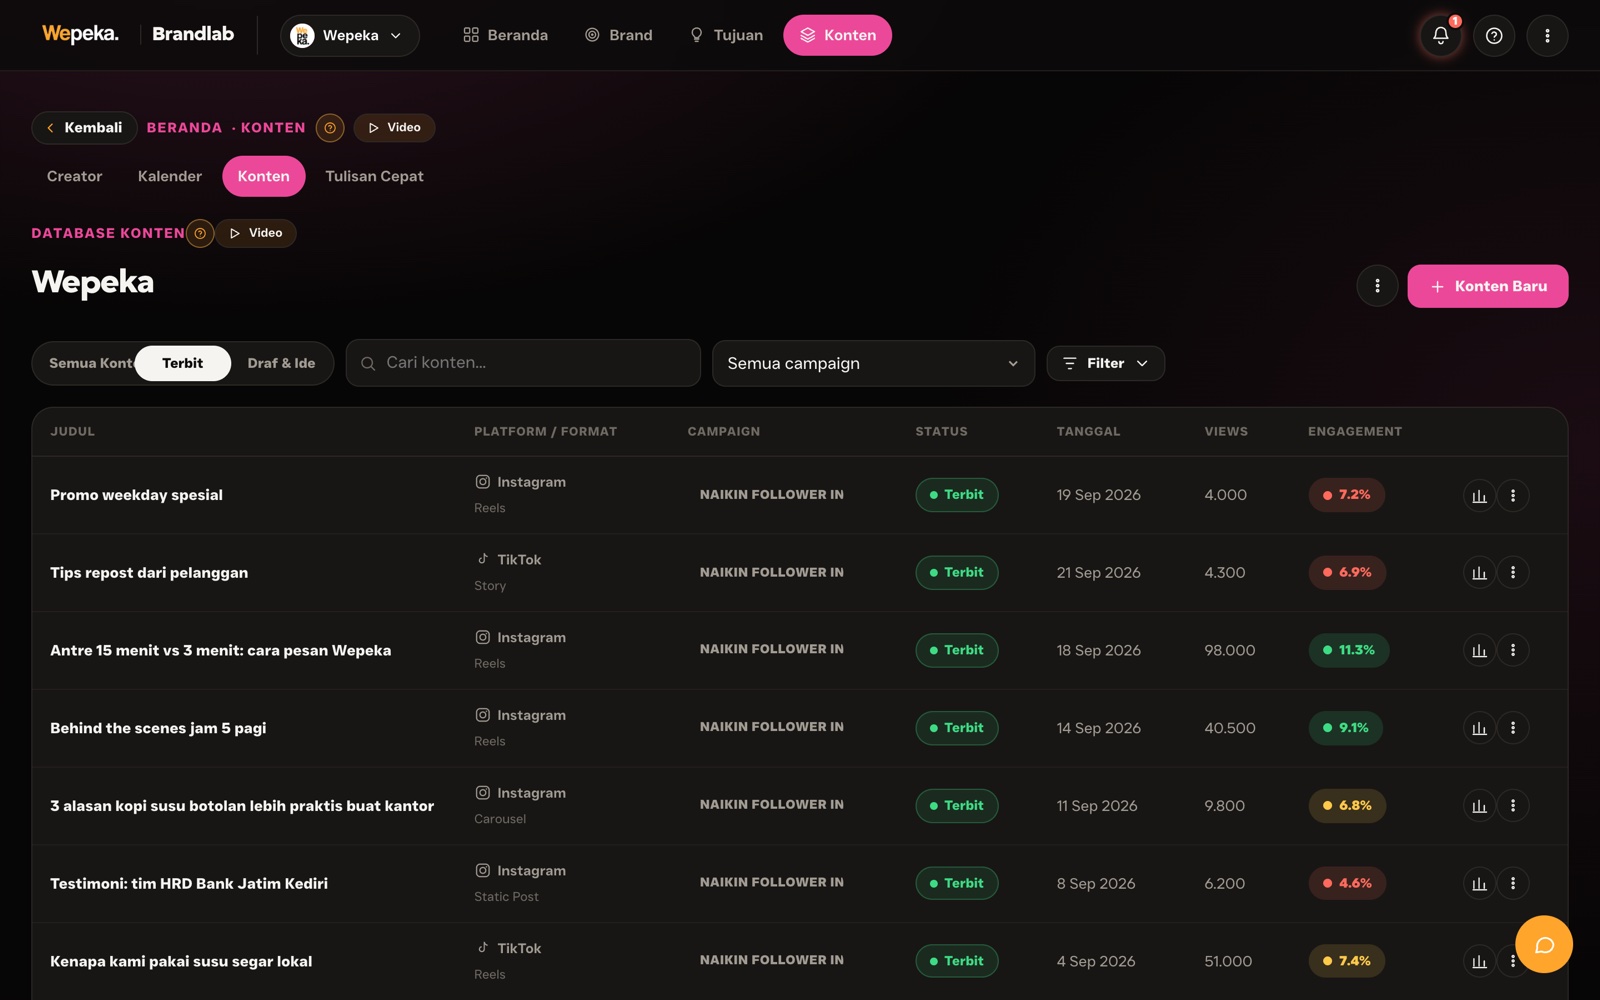Open chart for Behind the scenes jam 5 pagi
The image size is (1600, 1000).
(1479, 728)
